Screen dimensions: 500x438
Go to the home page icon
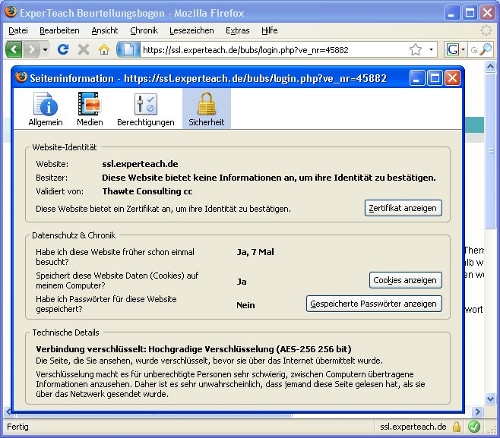coord(104,50)
